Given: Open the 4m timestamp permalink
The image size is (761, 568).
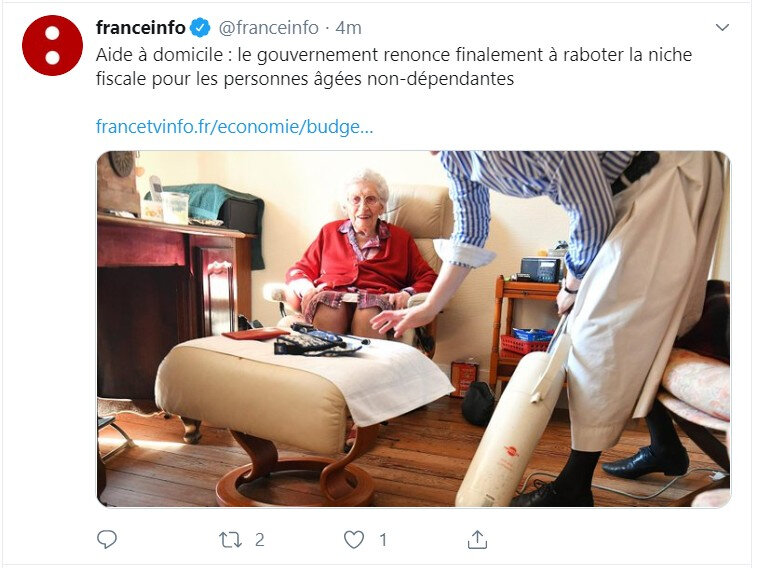Looking at the screenshot, I should pos(348,28).
